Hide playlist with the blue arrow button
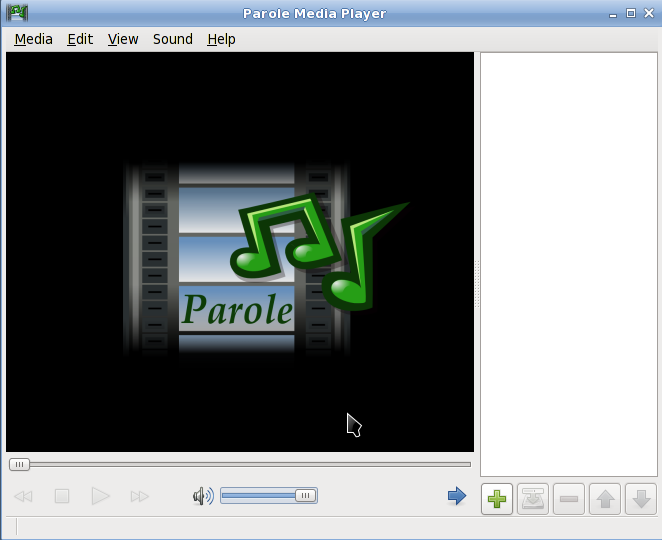 click(x=457, y=496)
